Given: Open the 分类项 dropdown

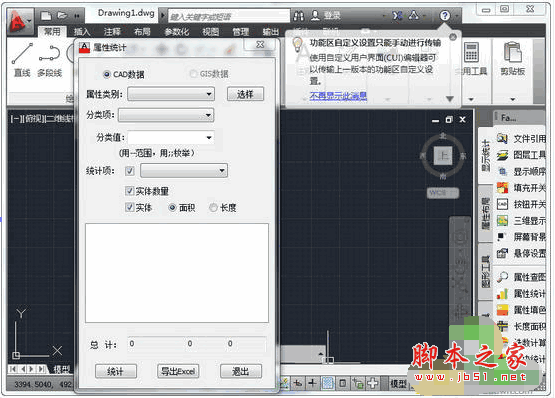Looking at the screenshot, I should point(166,115).
